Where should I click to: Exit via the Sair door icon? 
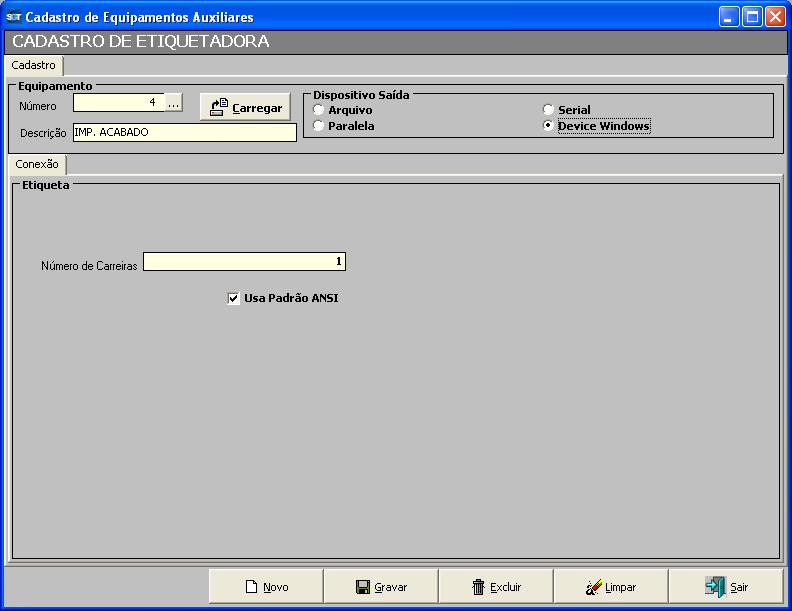(714, 587)
